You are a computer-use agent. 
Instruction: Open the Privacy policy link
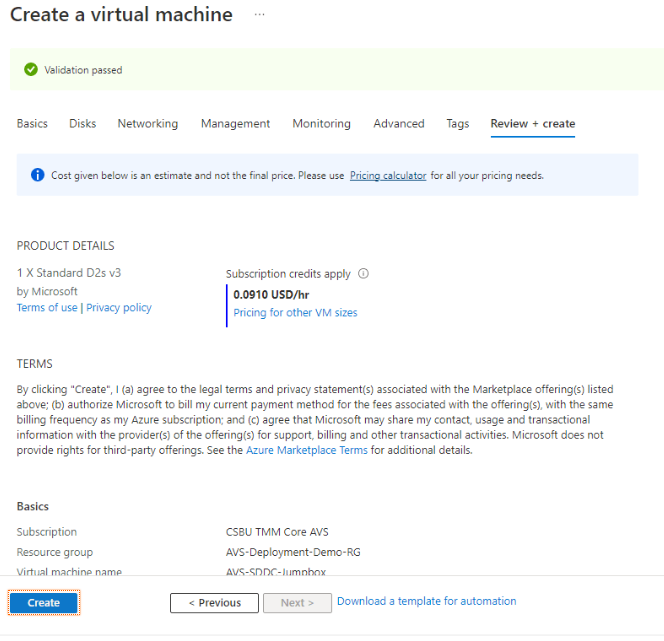point(119,308)
